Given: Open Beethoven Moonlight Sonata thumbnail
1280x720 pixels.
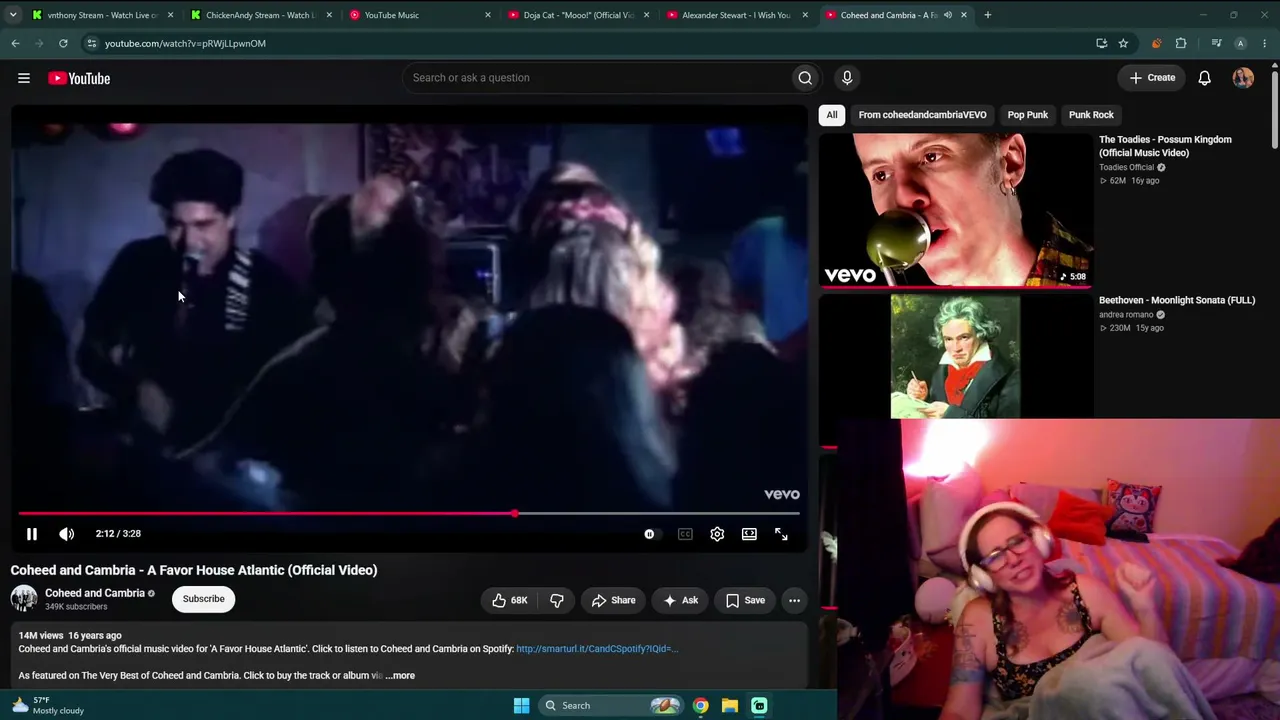Looking at the screenshot, I should coord(956,356).
